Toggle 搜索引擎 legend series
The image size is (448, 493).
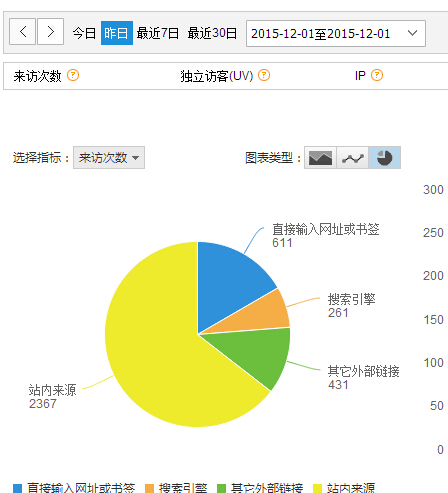[x=176, y=488]
